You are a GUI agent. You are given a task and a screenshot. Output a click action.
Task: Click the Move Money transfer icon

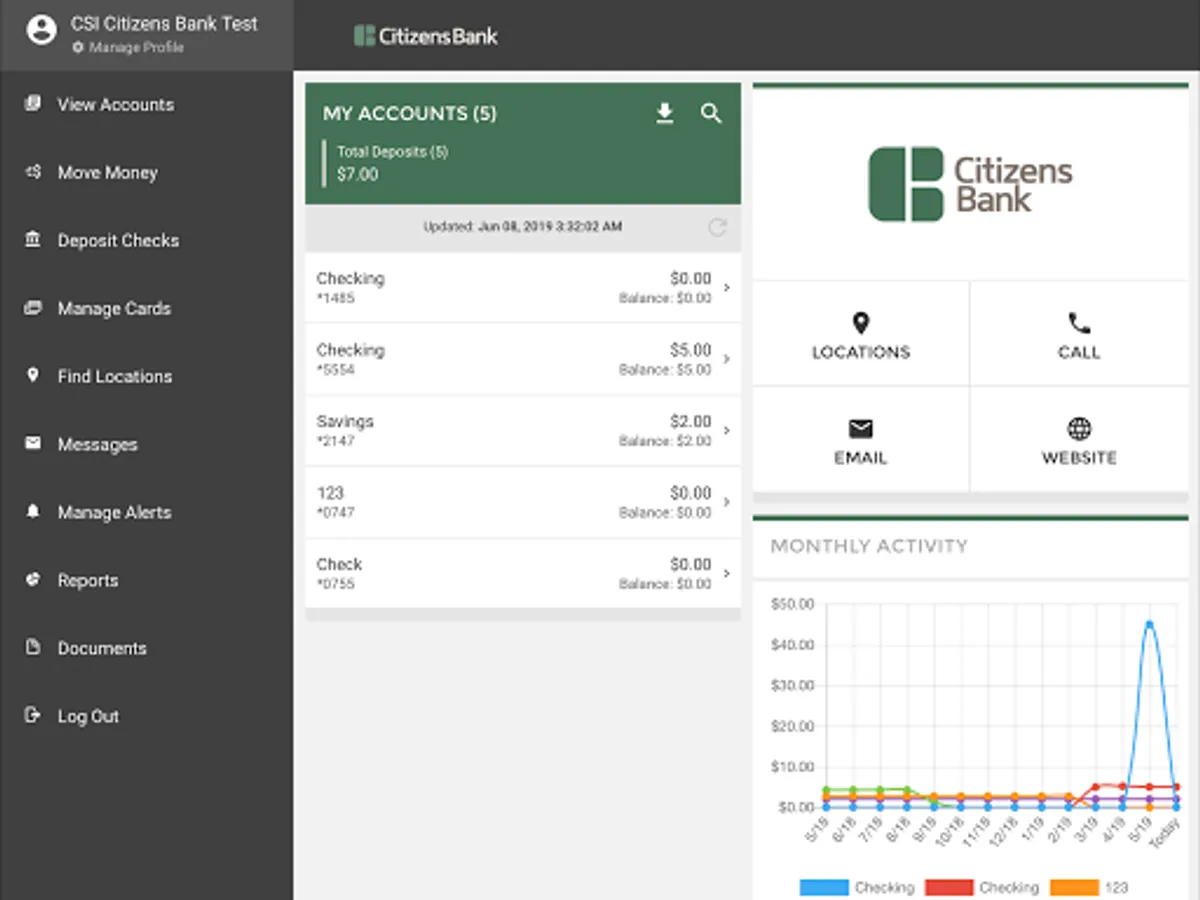(x=33, y=171)
